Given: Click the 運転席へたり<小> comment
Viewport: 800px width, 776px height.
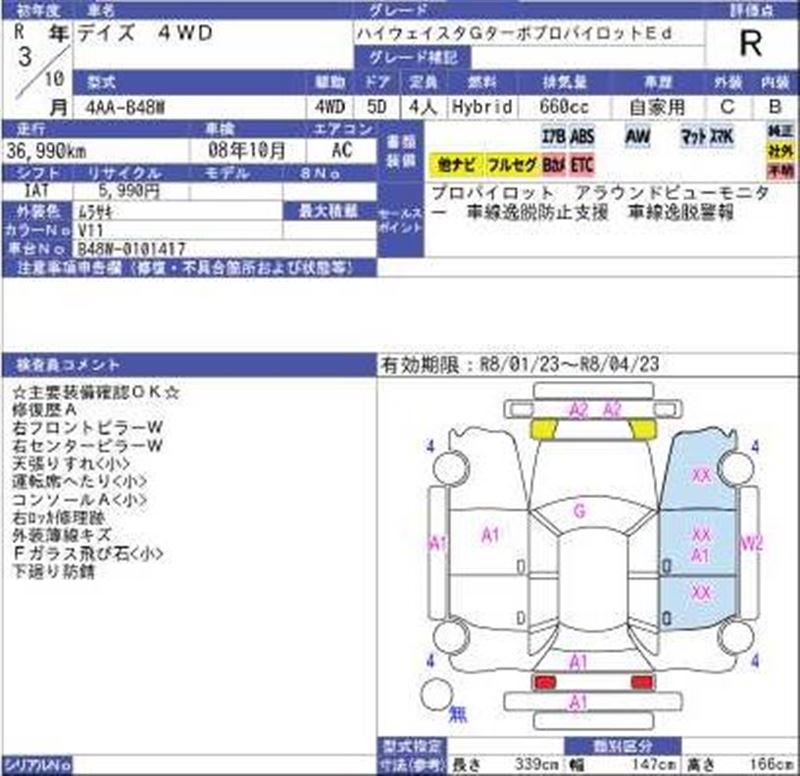Looking at the screenshot, I should pyautogui.click(x=79, y=481).
